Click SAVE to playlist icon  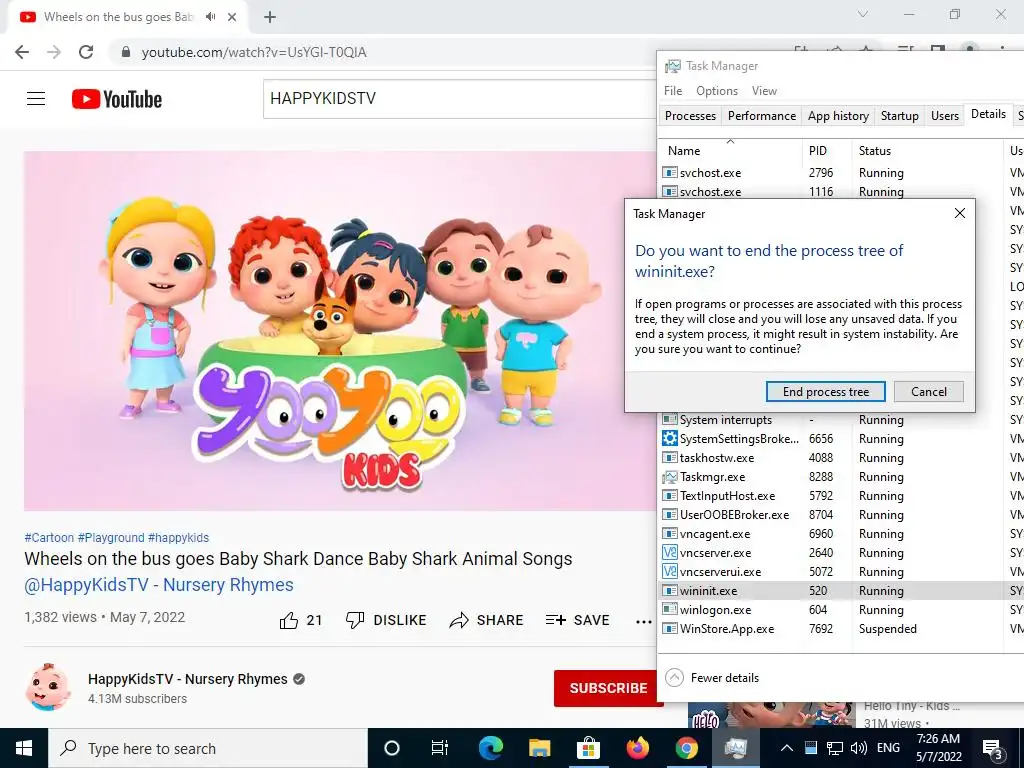click(x=577, y=620)
